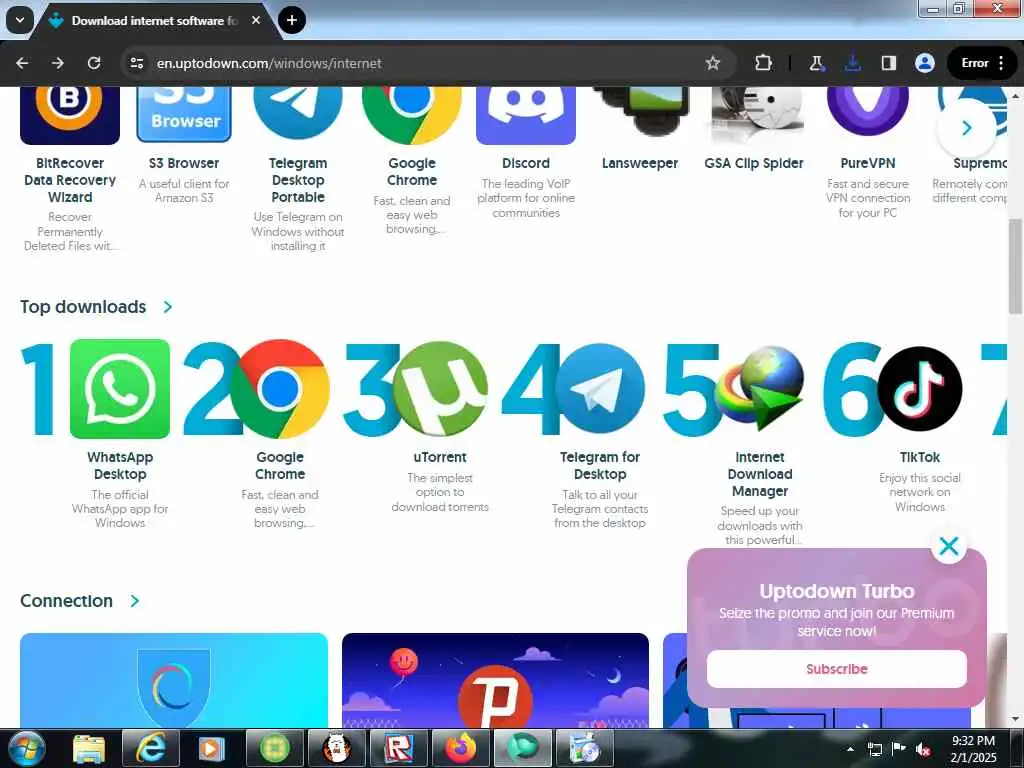
Task: Open Internet Explorer from the taskbar
Action: point(151,748)
